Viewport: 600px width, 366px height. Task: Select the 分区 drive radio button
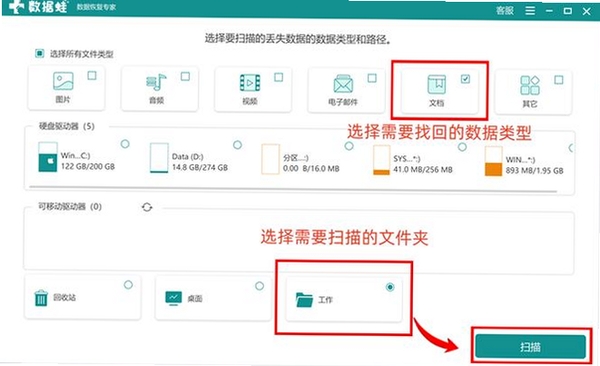[x=349, y=146]
